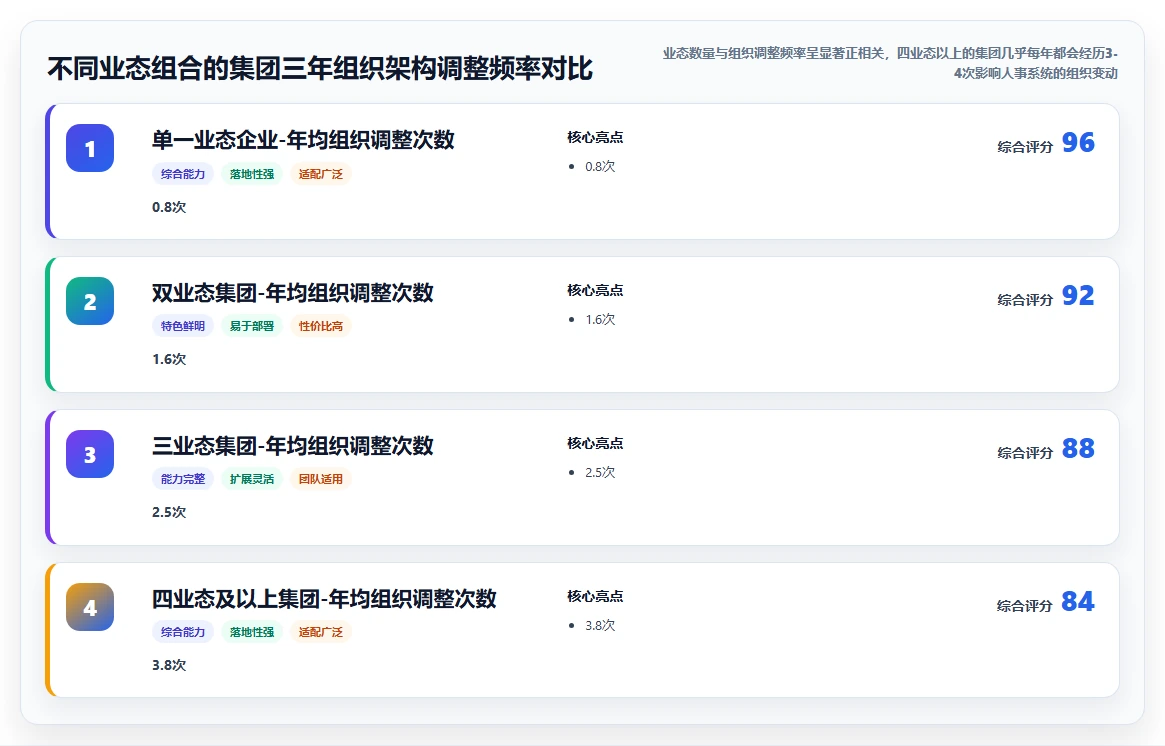The image size is (1165, 746).
Task: Click 综合评分 label beside score 96
Action: click(x=1025, y=147)
